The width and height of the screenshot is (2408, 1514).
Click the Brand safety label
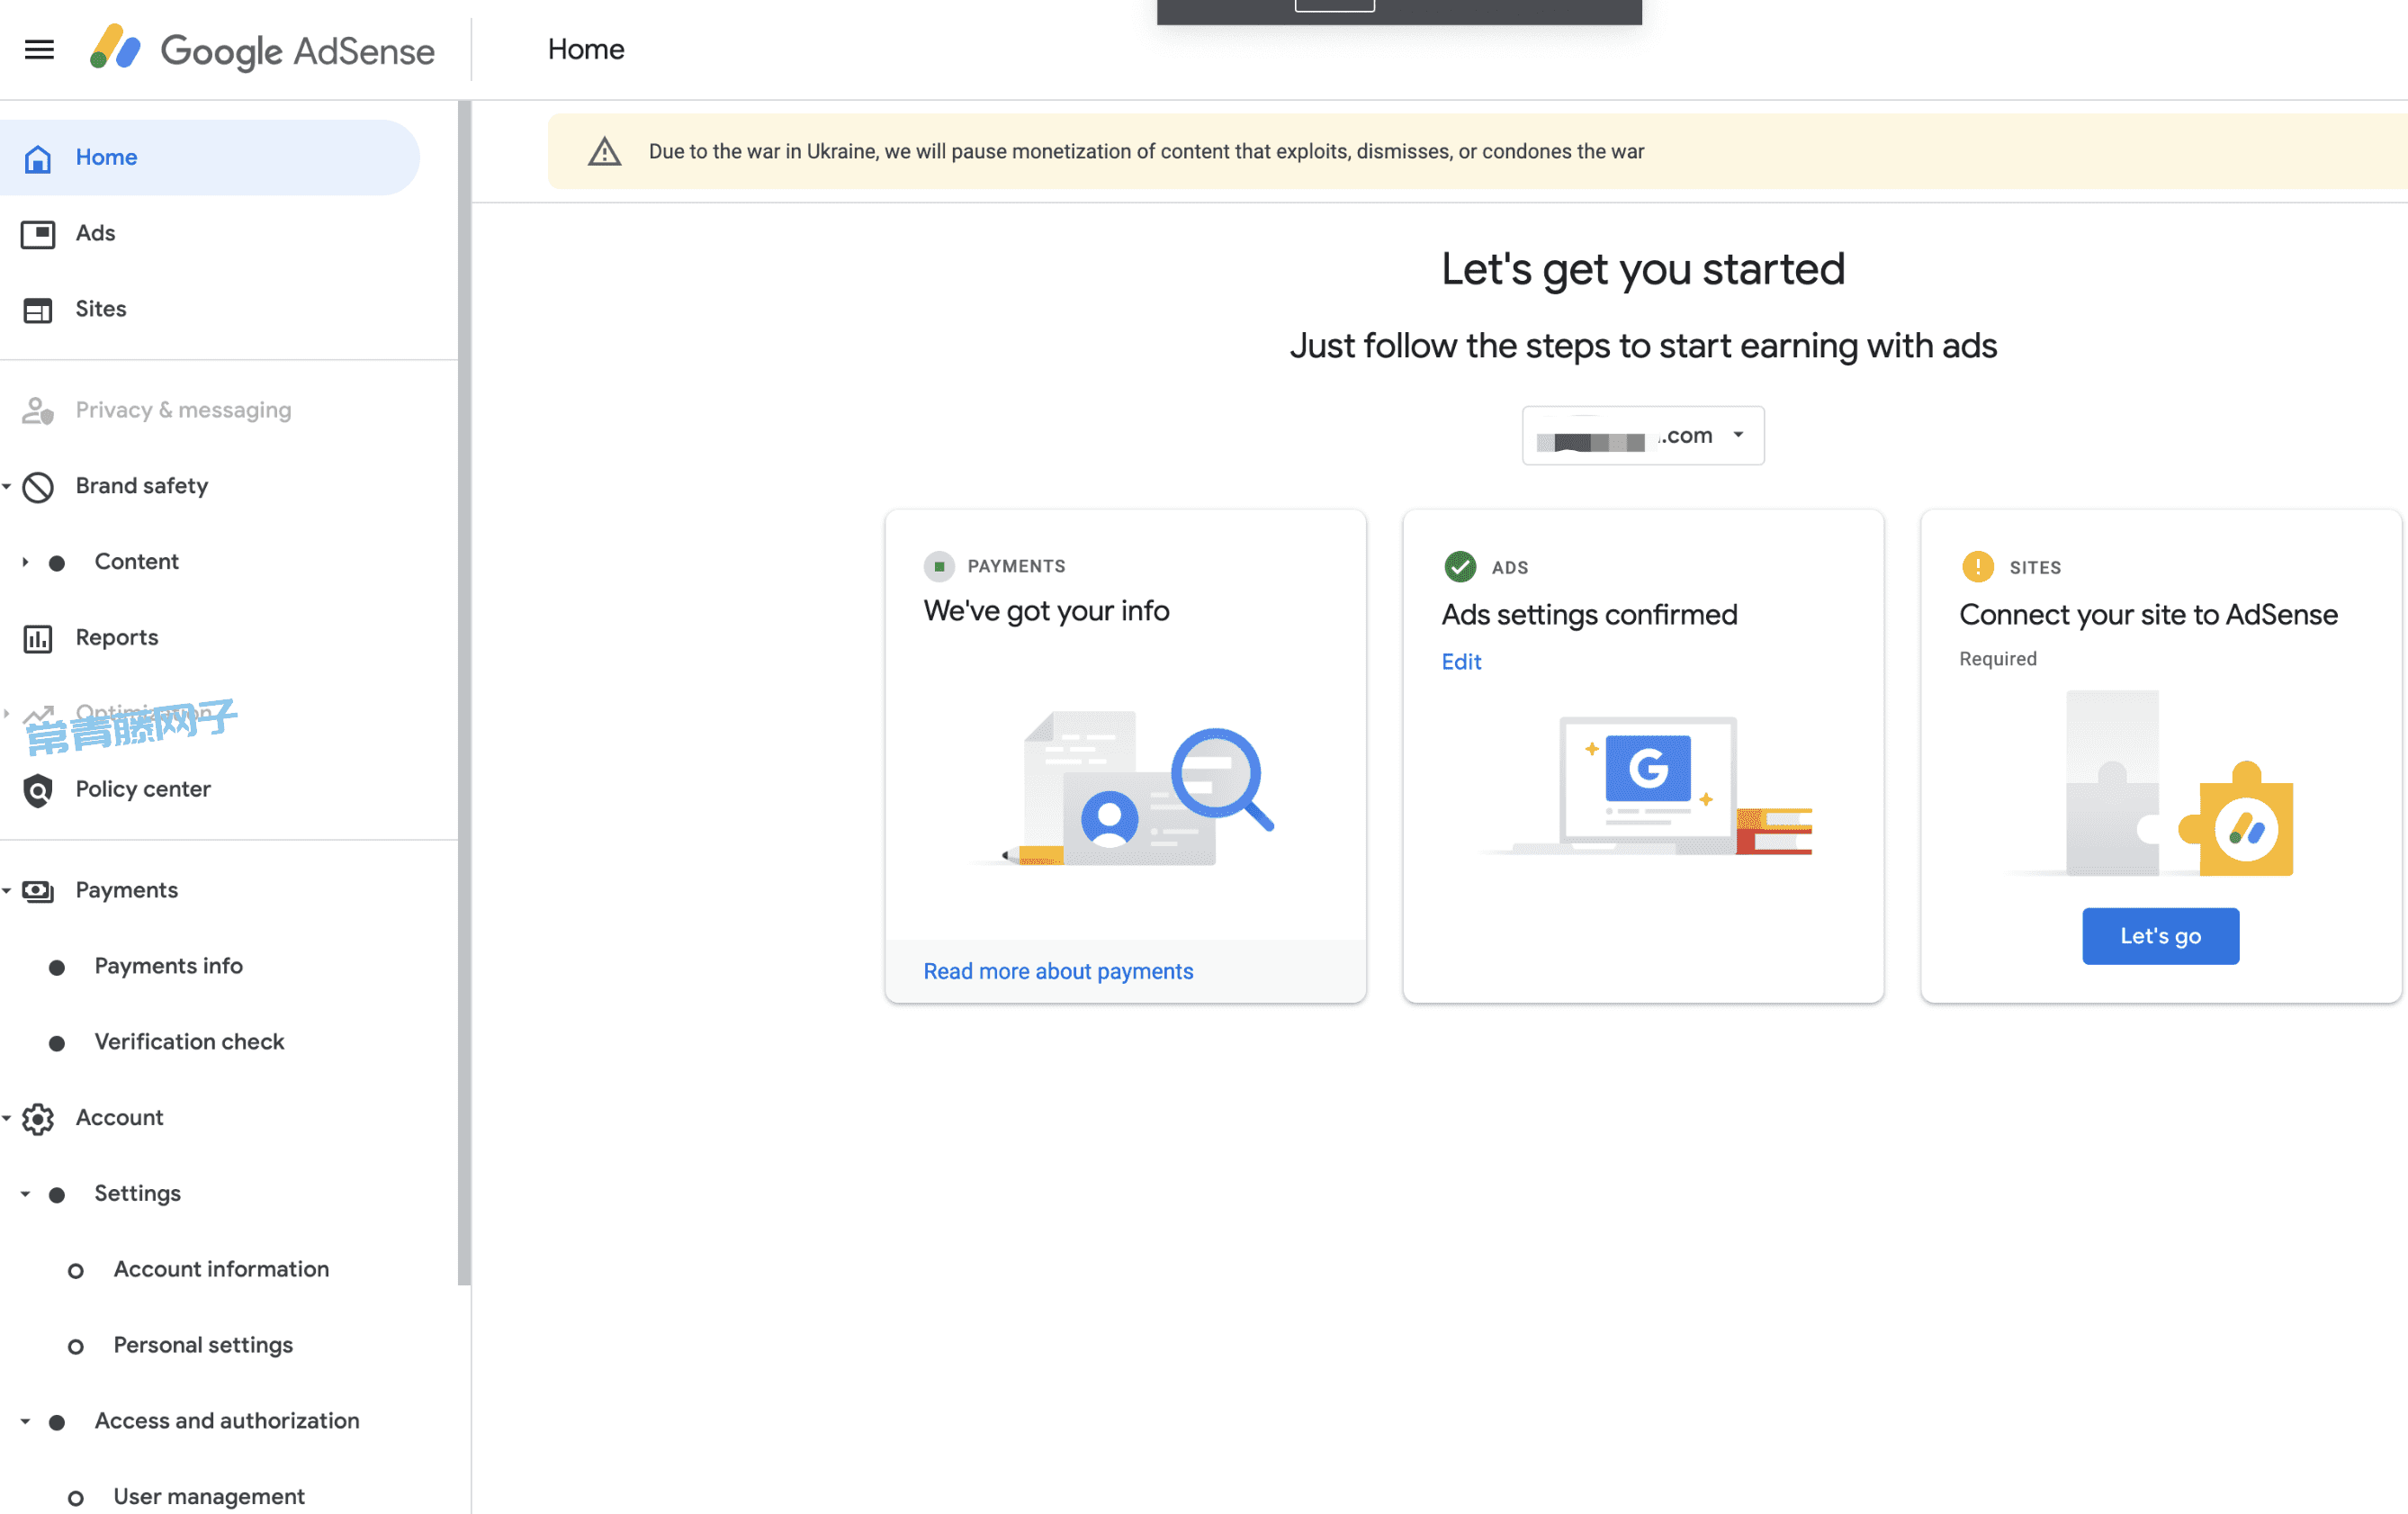coord(142,486)
